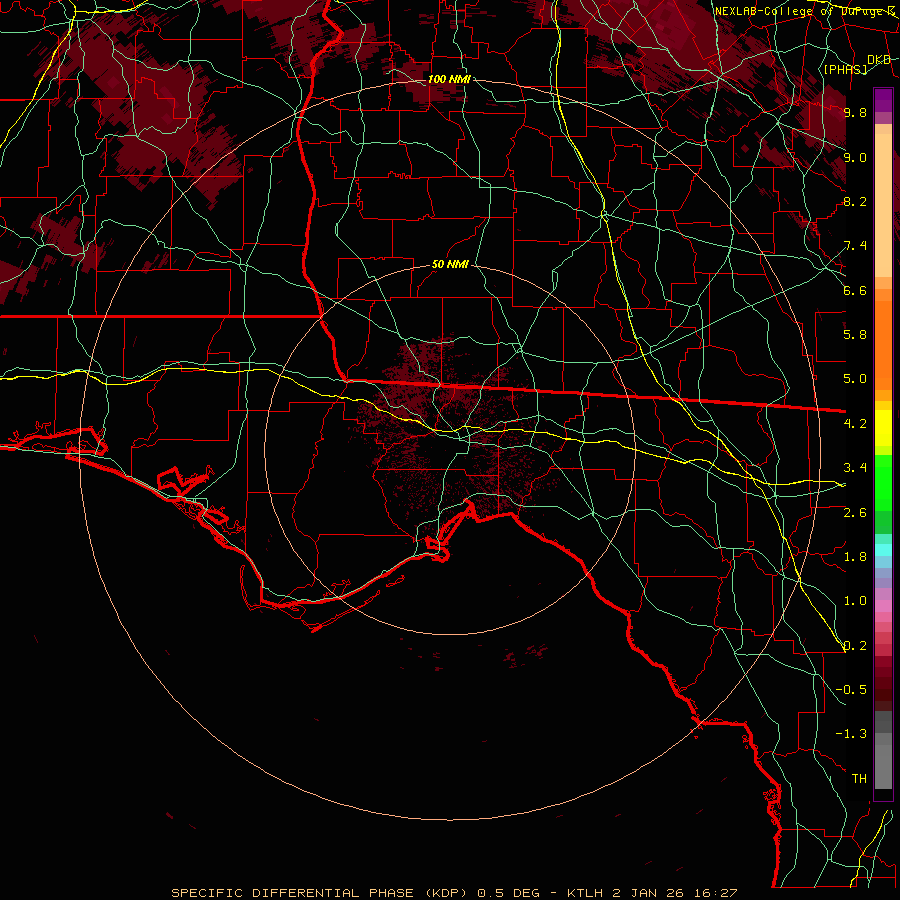The image size is (900, 900).
Task: Click the 9.0 value on color scale
Action: (x=855, y=157)
